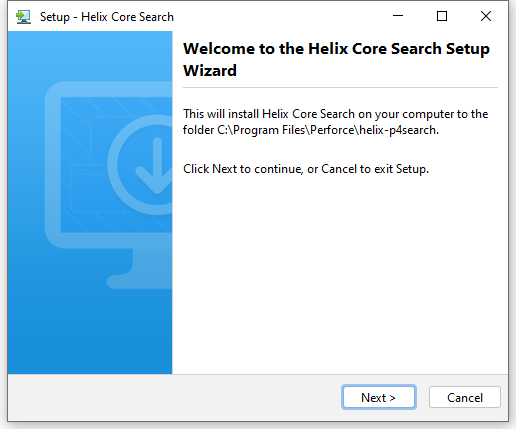Click the 'Welcome to the Helix Core Search Setup' heading

point(337,49)
